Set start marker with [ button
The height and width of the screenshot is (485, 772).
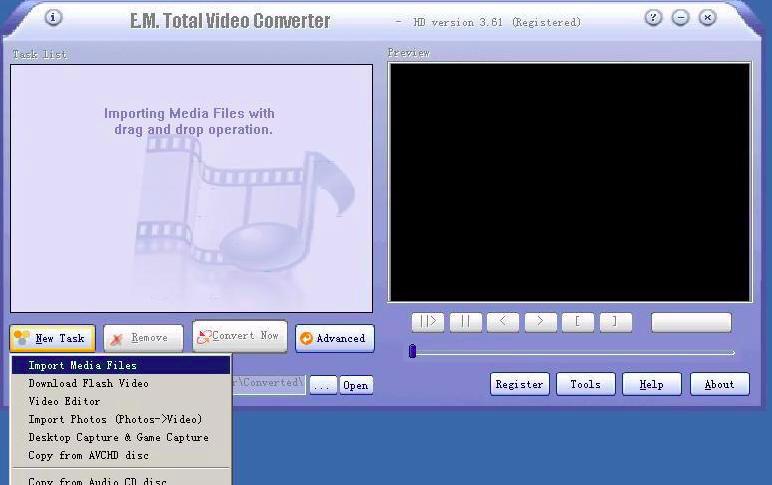point(578,322)
